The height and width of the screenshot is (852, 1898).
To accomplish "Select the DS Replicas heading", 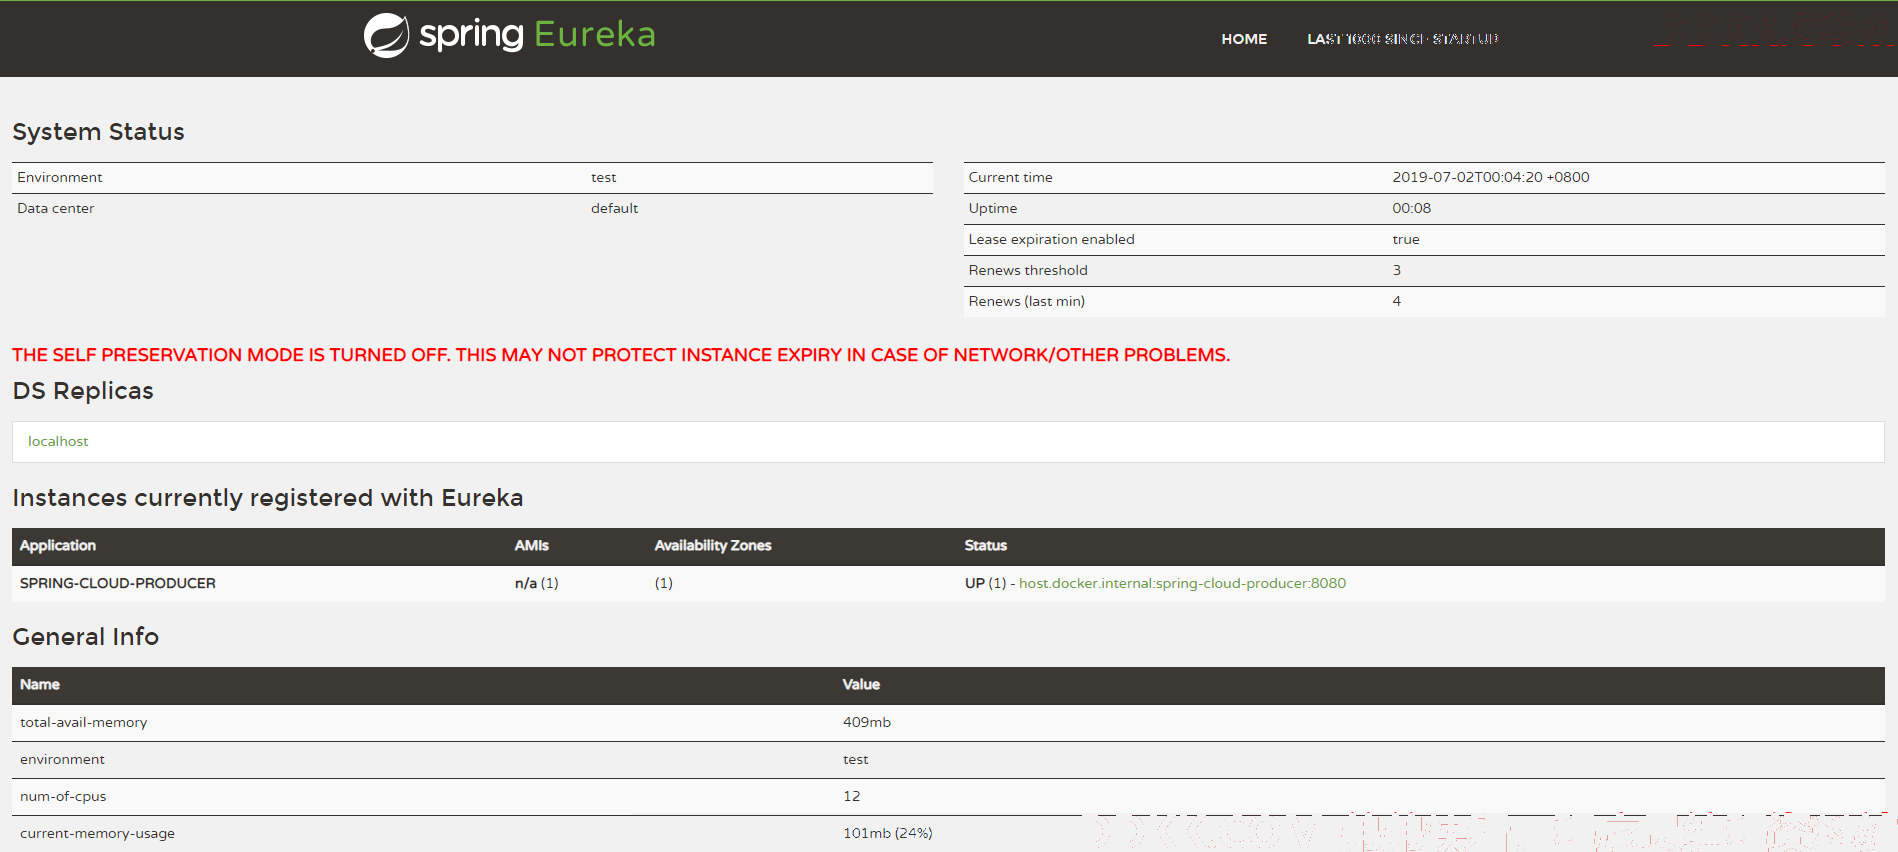I will pos(83,391).
